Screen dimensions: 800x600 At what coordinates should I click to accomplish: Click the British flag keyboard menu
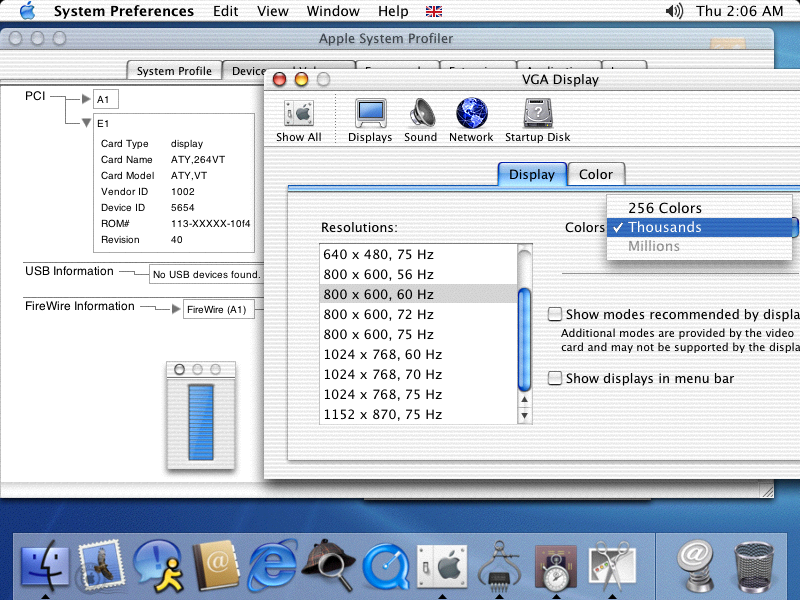pos(434,11)
